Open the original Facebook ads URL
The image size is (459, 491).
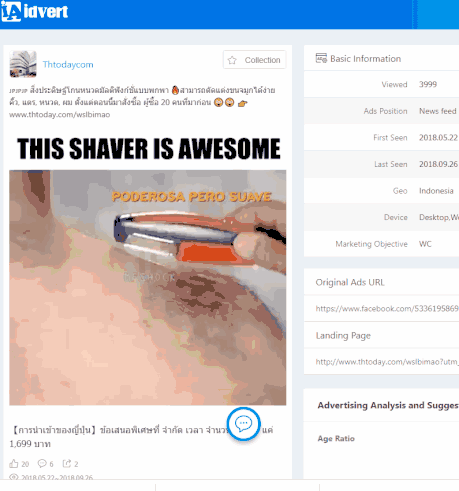tap(387, 309)
